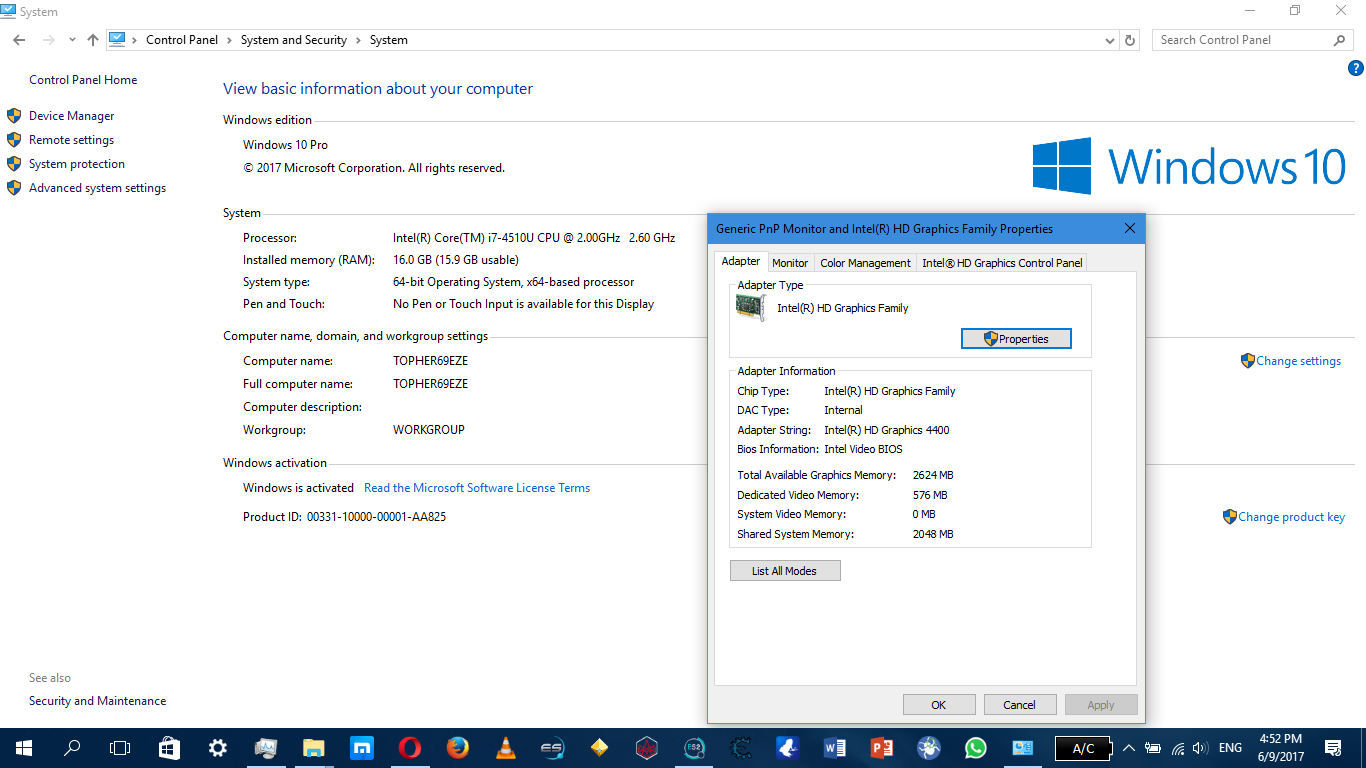Open Task View on taskbar
Viewport: 1366px width, 768px height.
pyautogui.click(x=120, y=748)
